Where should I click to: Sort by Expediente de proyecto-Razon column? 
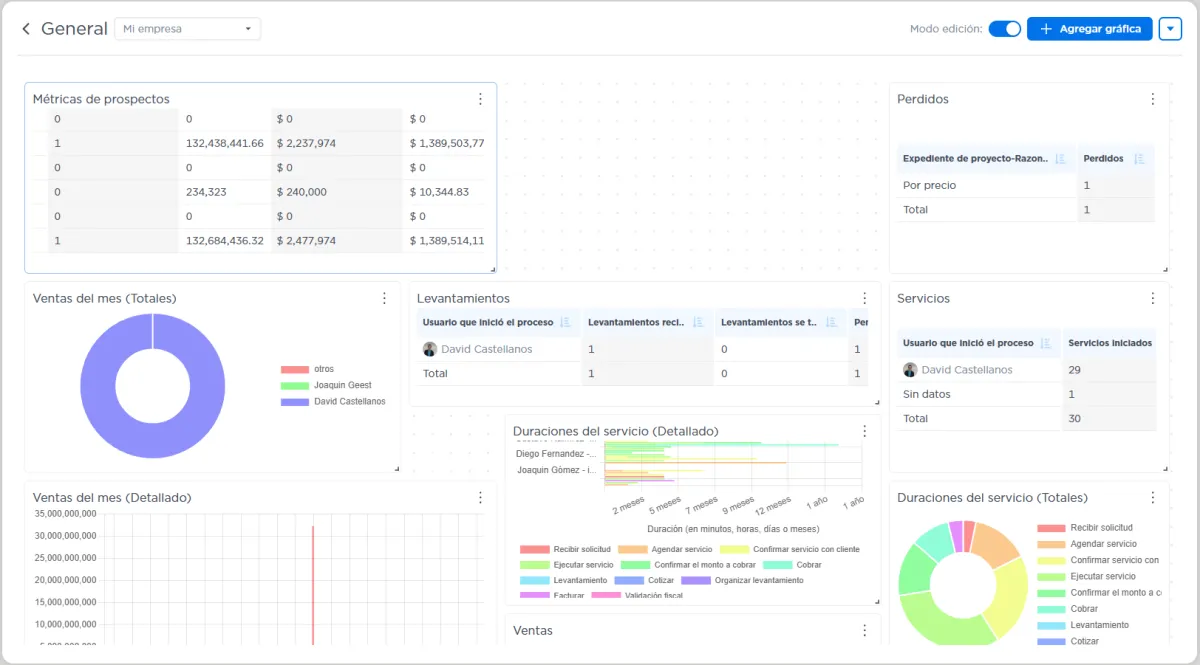pos(1060,158)
